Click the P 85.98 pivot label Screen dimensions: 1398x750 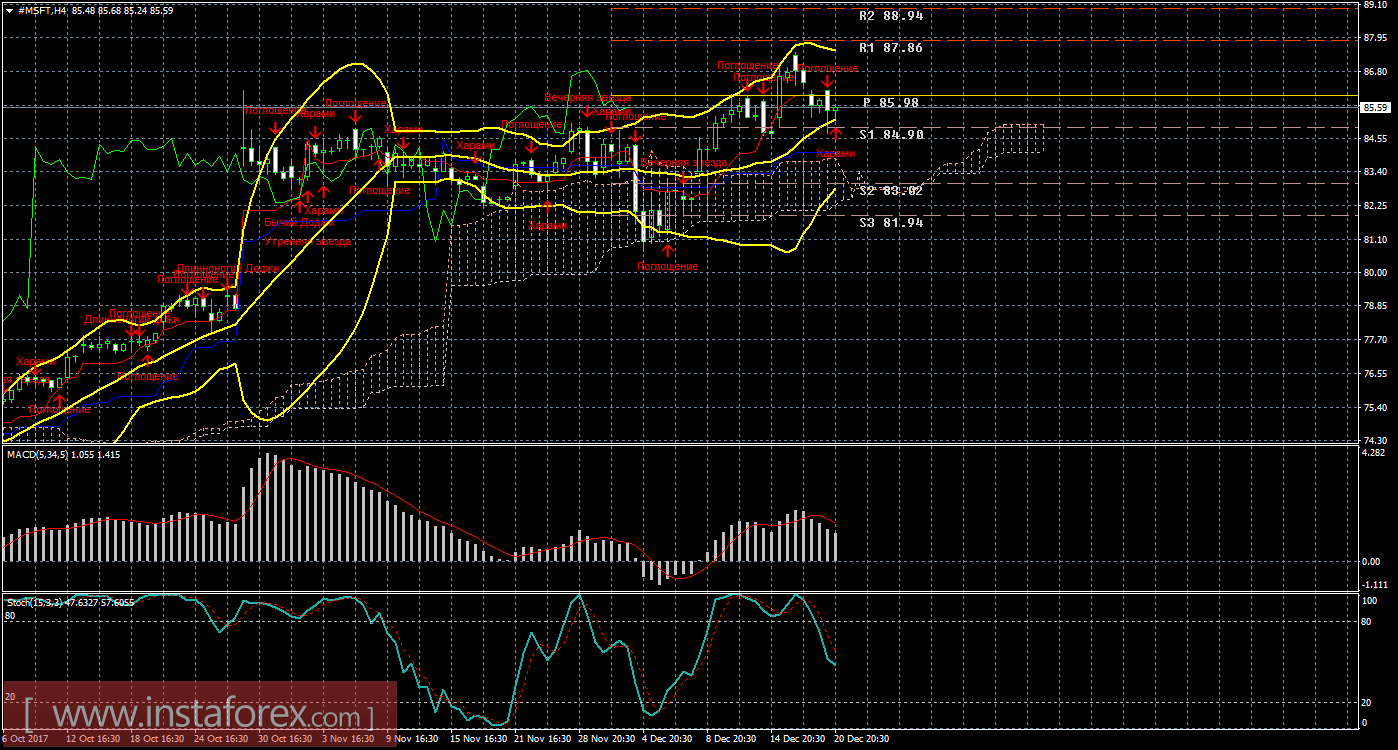tap(891, 102)
